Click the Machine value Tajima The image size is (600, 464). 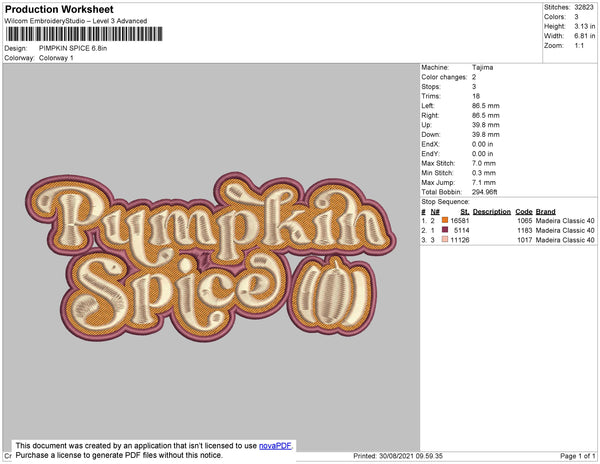(482, 67)
